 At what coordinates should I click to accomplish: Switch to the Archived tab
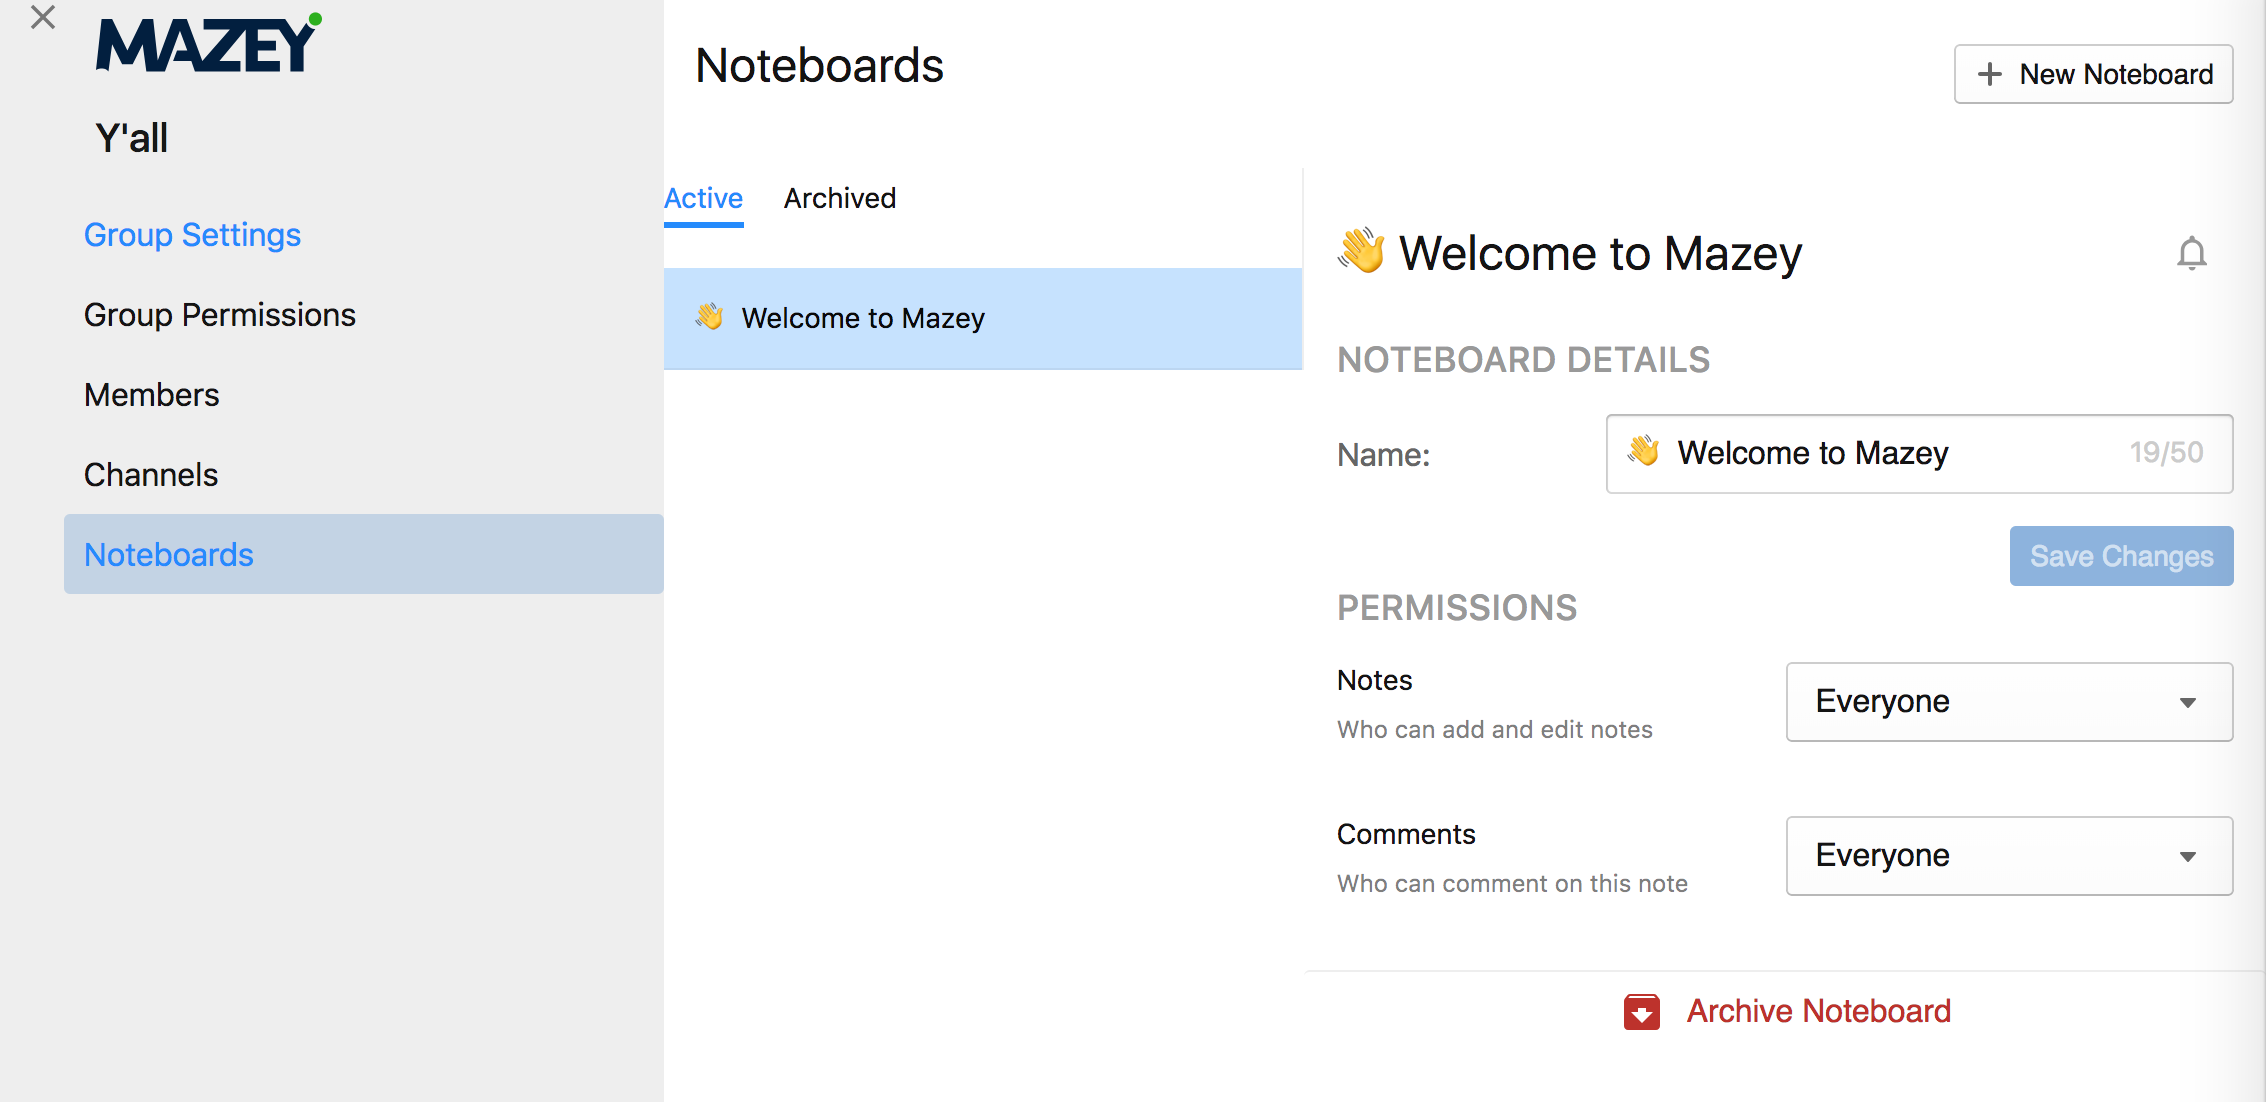(x=839, y=198)
